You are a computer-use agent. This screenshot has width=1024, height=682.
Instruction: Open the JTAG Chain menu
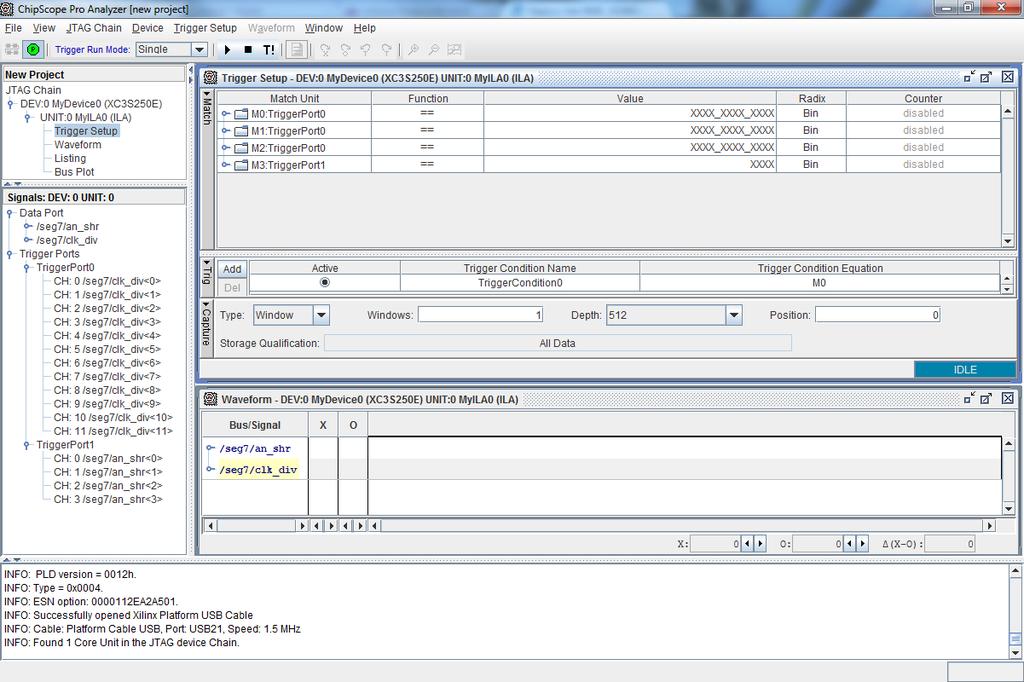tap(93, 28)
